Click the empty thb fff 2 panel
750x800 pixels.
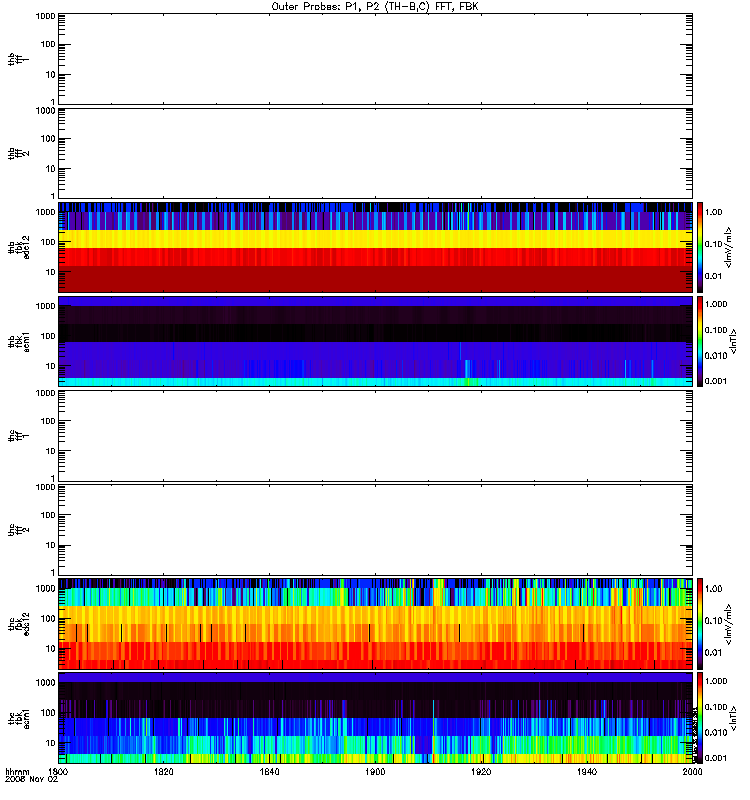(375, 153)
